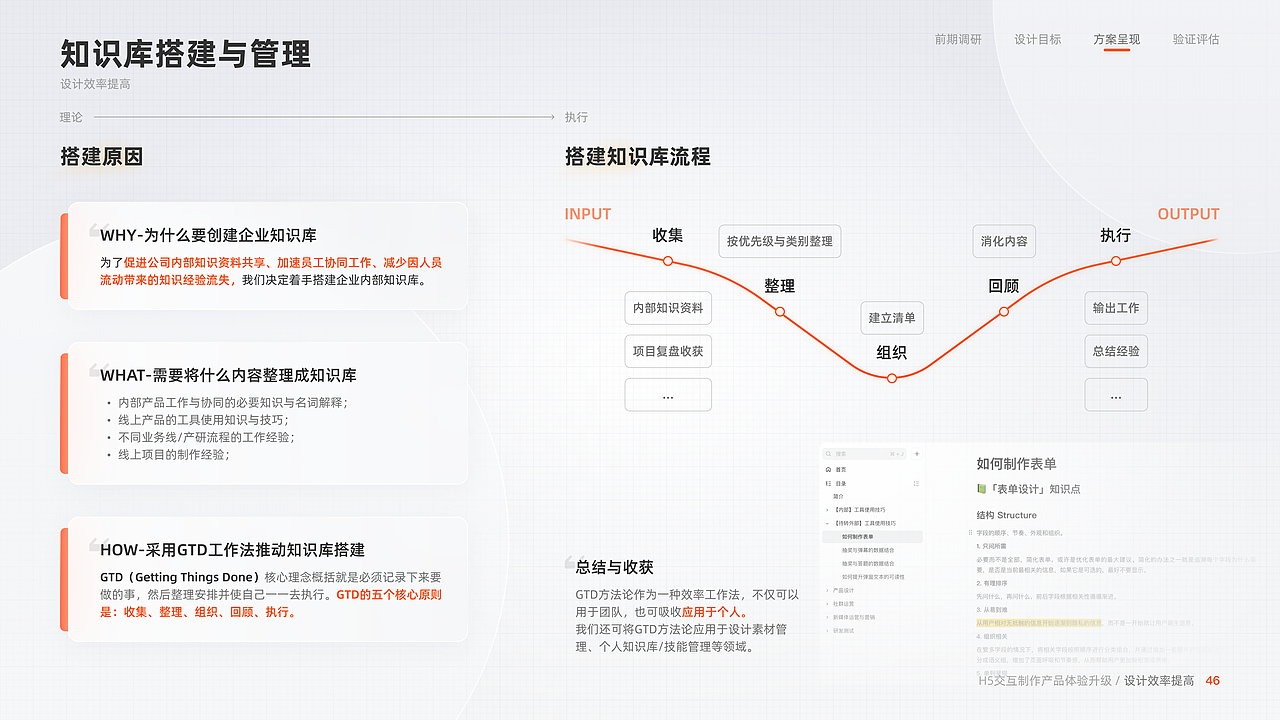This screenshot has width=1280, height=720.
Task: Click the 执行 label at the arrow end
Action: click(576, 117)
